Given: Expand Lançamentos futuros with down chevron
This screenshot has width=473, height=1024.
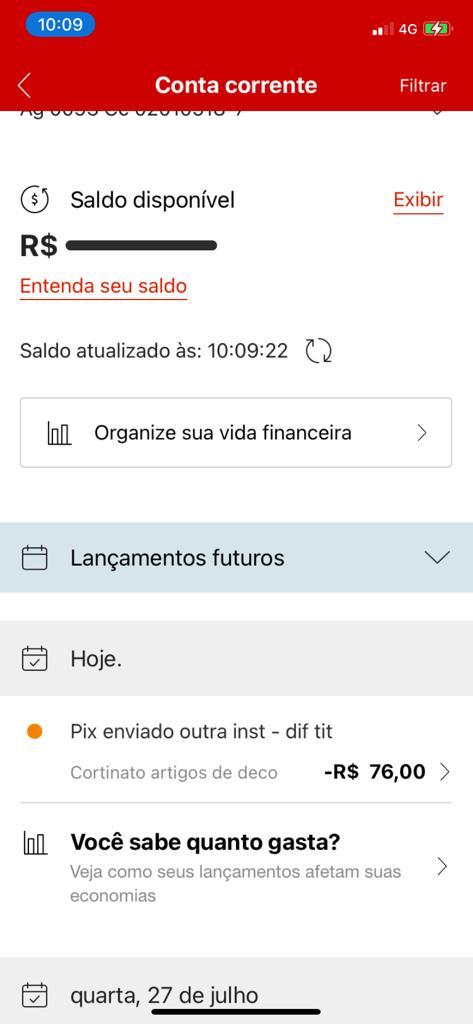Looking at the screenshot, I should pos(437,558).
